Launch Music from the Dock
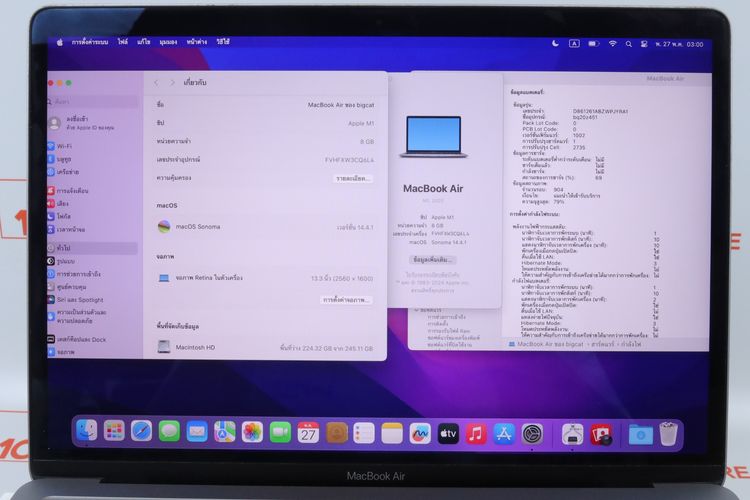The width and height of the screenshot is (750, 500). coord(476,434)
